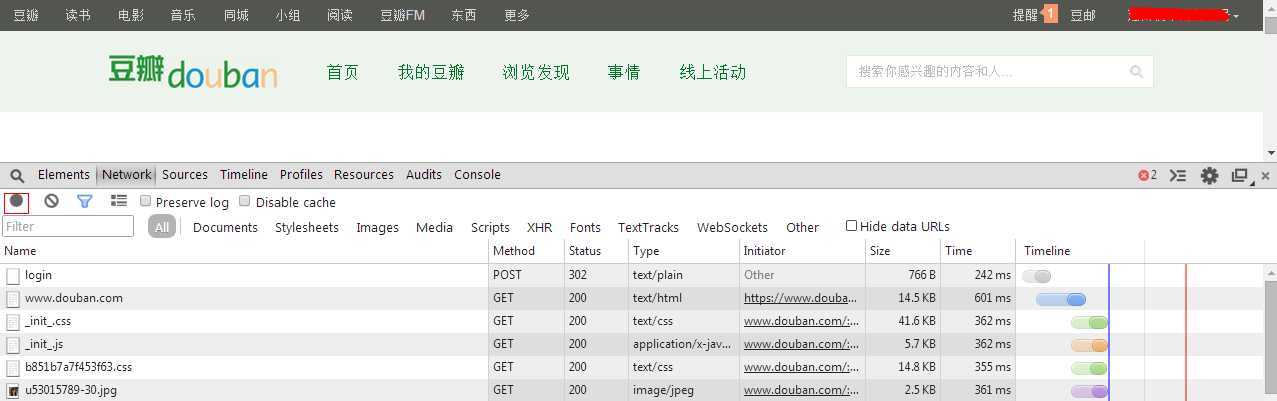Close the DevTools panel
Viewport: 1277px width, 401px height.
coord(1265,175)
